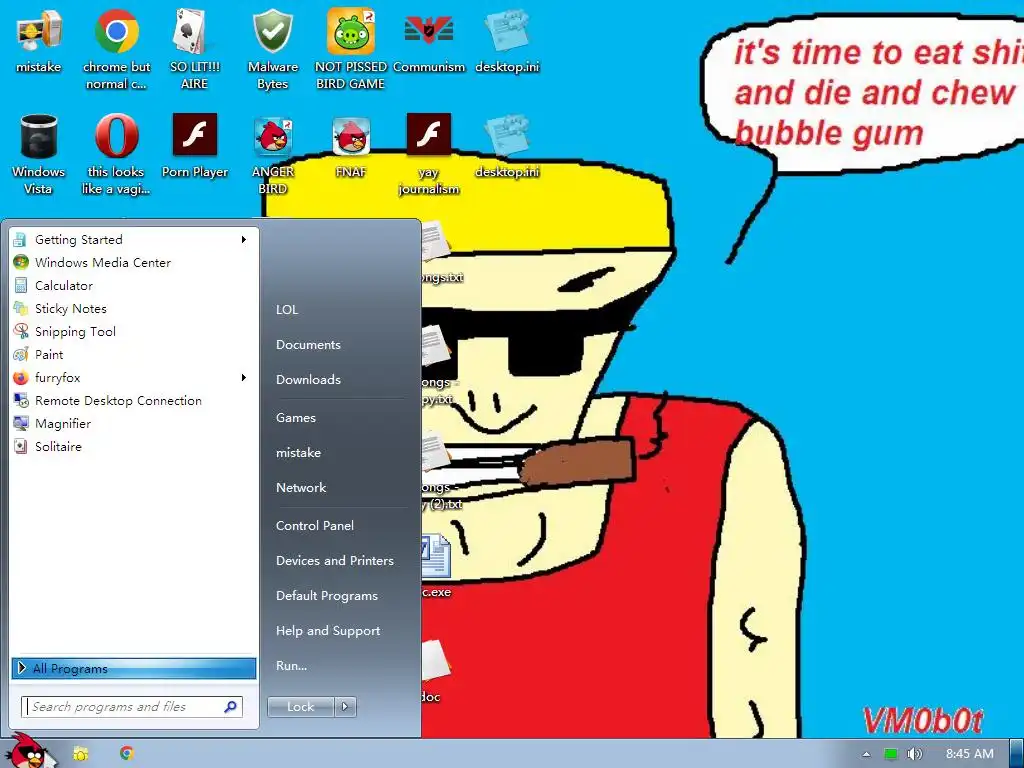This screenshot has height=768, width=1024.
Task: Focus the 'Search programs and files' box
Action: 133,707
